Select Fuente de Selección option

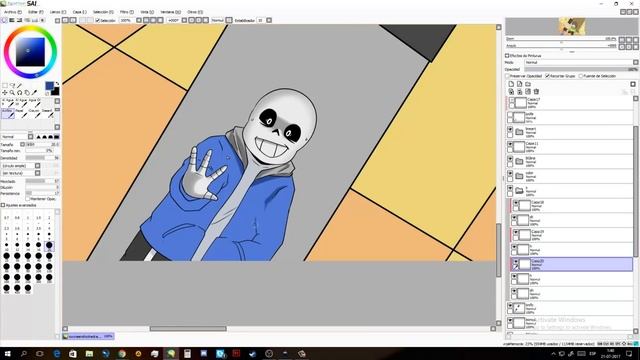point(581,76)
